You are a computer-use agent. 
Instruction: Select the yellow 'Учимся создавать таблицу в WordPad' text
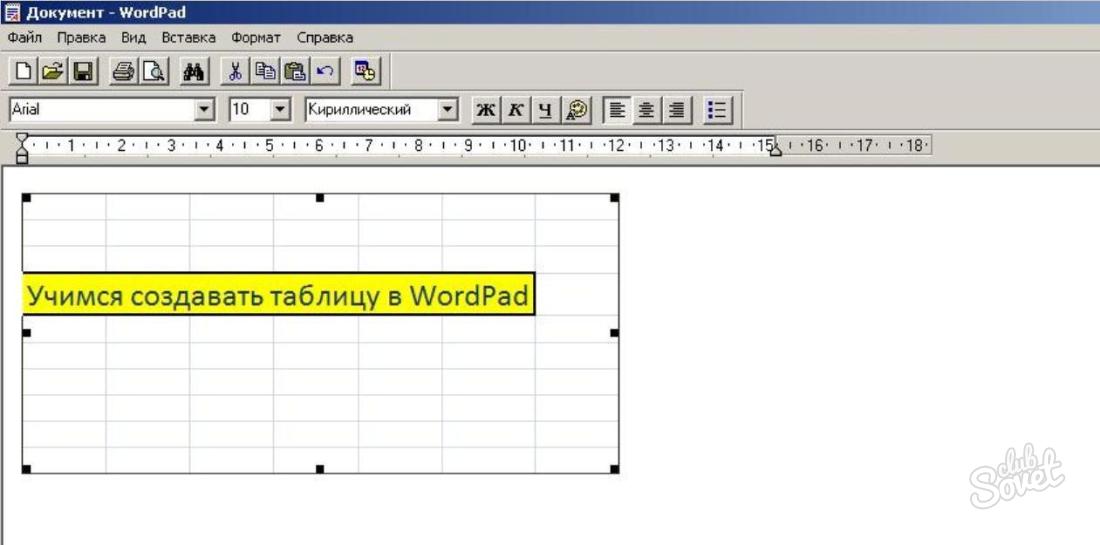pos(277,296)
